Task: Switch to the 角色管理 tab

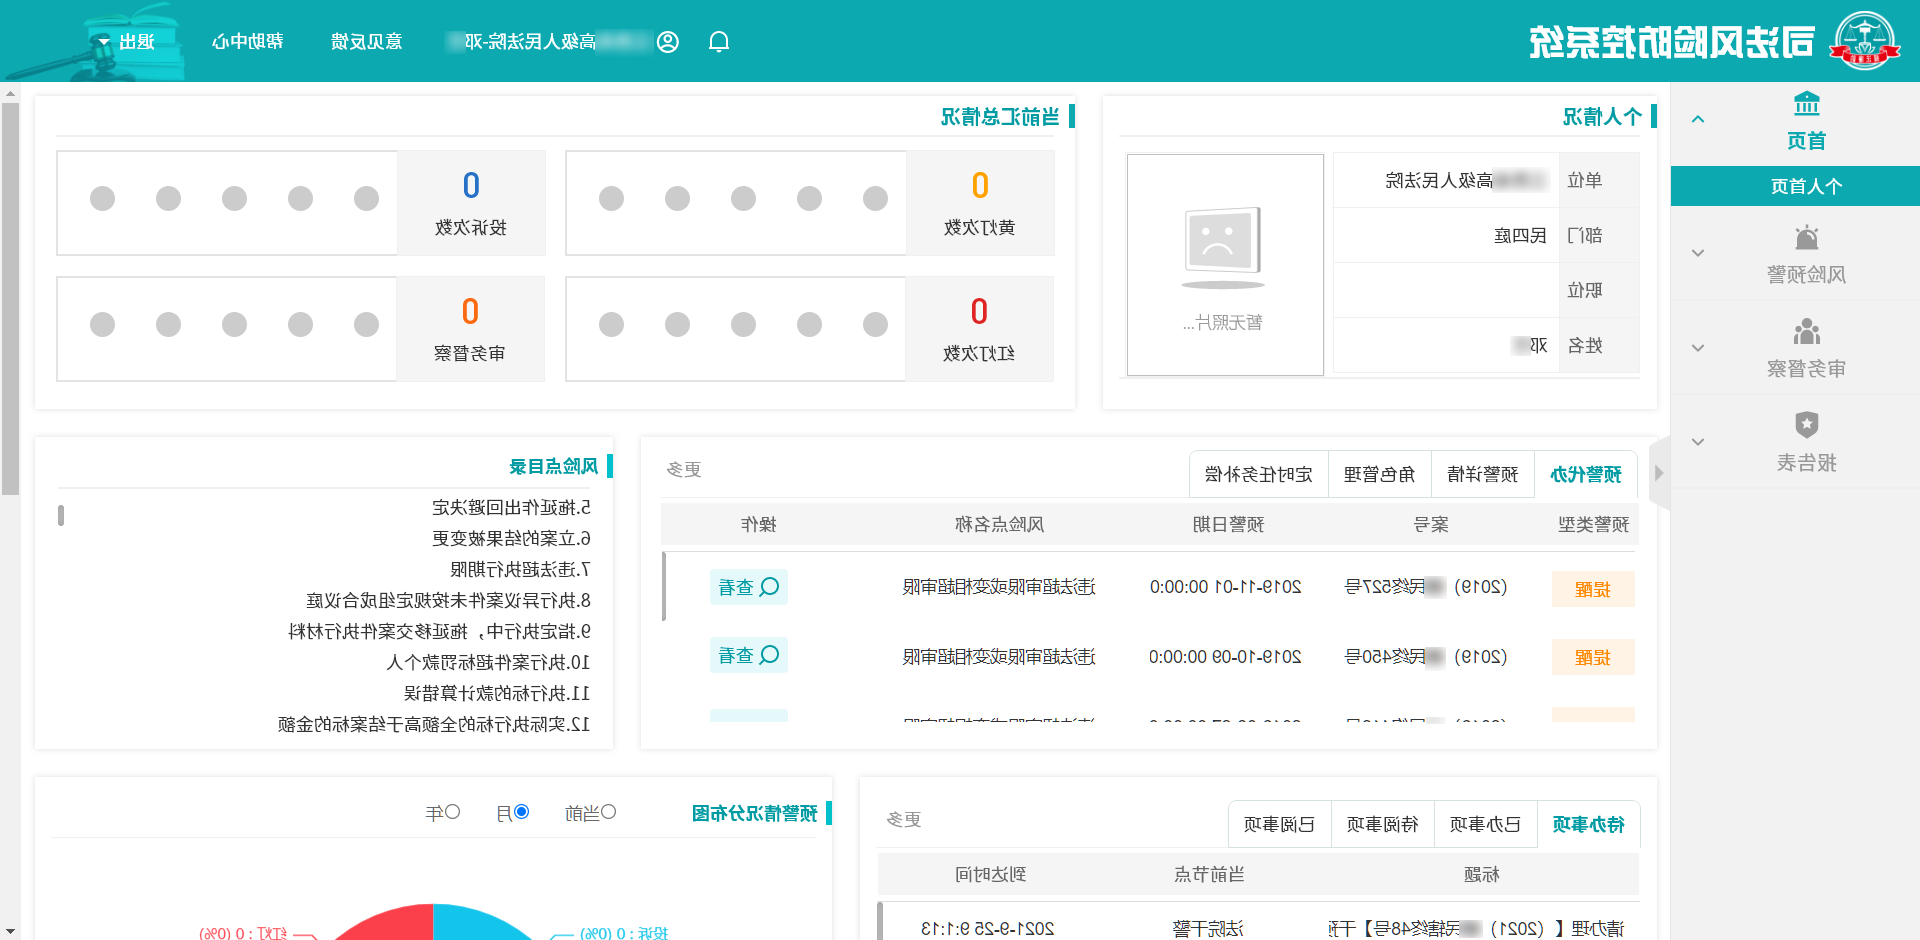Action: tap(1379, 474)
